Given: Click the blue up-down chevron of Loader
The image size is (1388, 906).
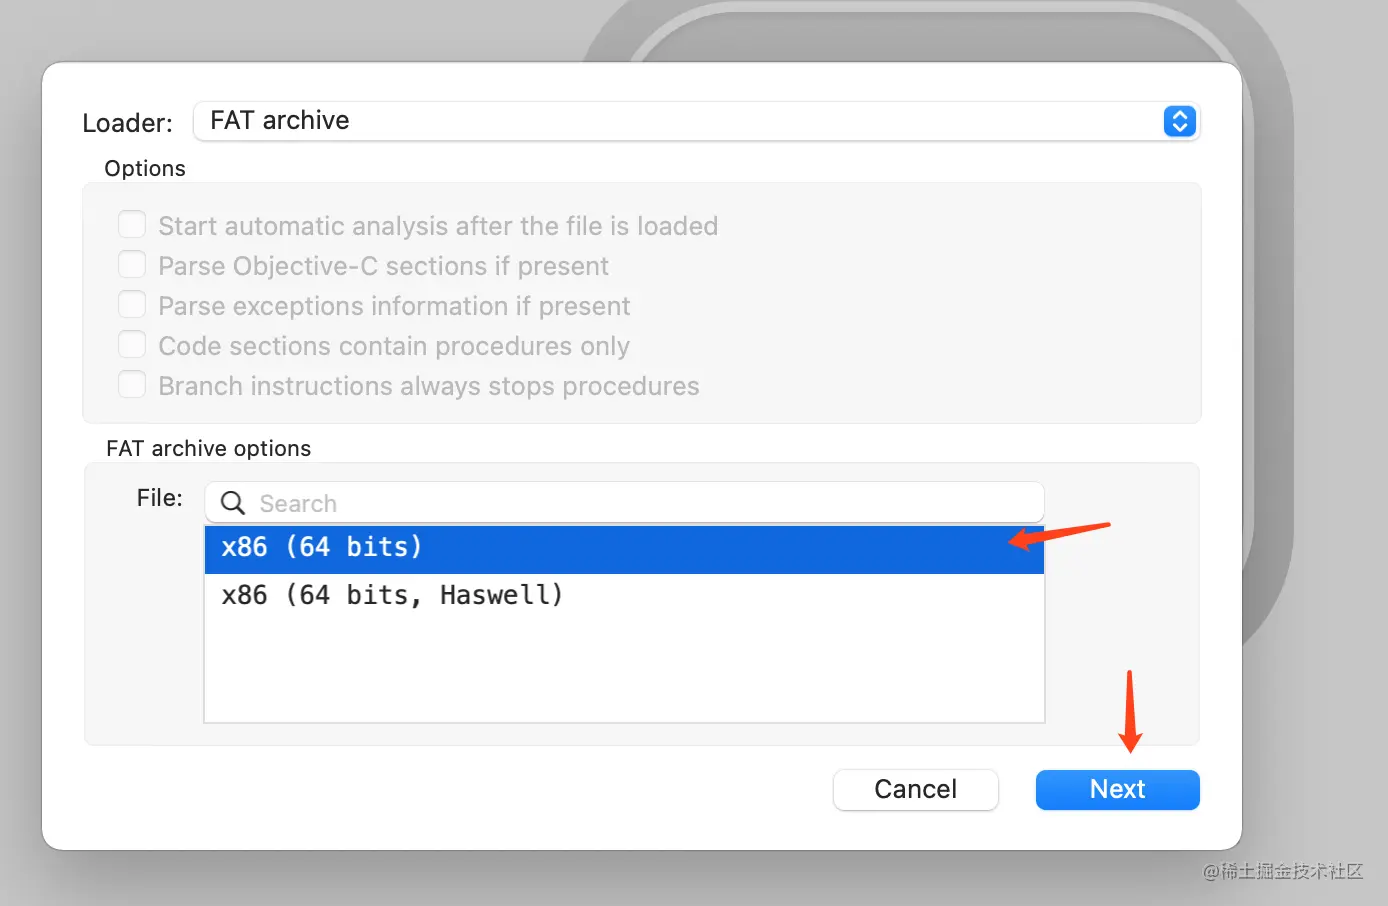Looking at the screenshot, I should (1180, 121).
